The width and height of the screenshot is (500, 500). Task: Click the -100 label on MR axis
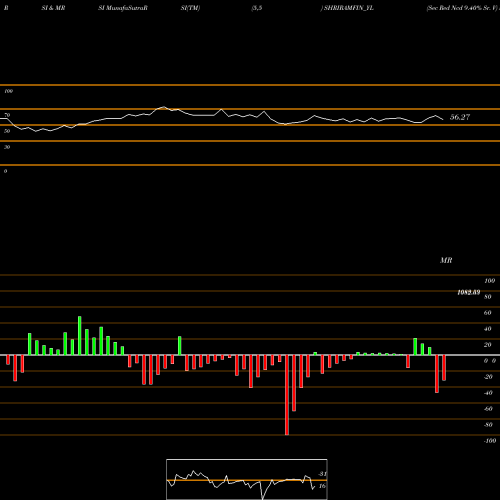tap(490, 441)
